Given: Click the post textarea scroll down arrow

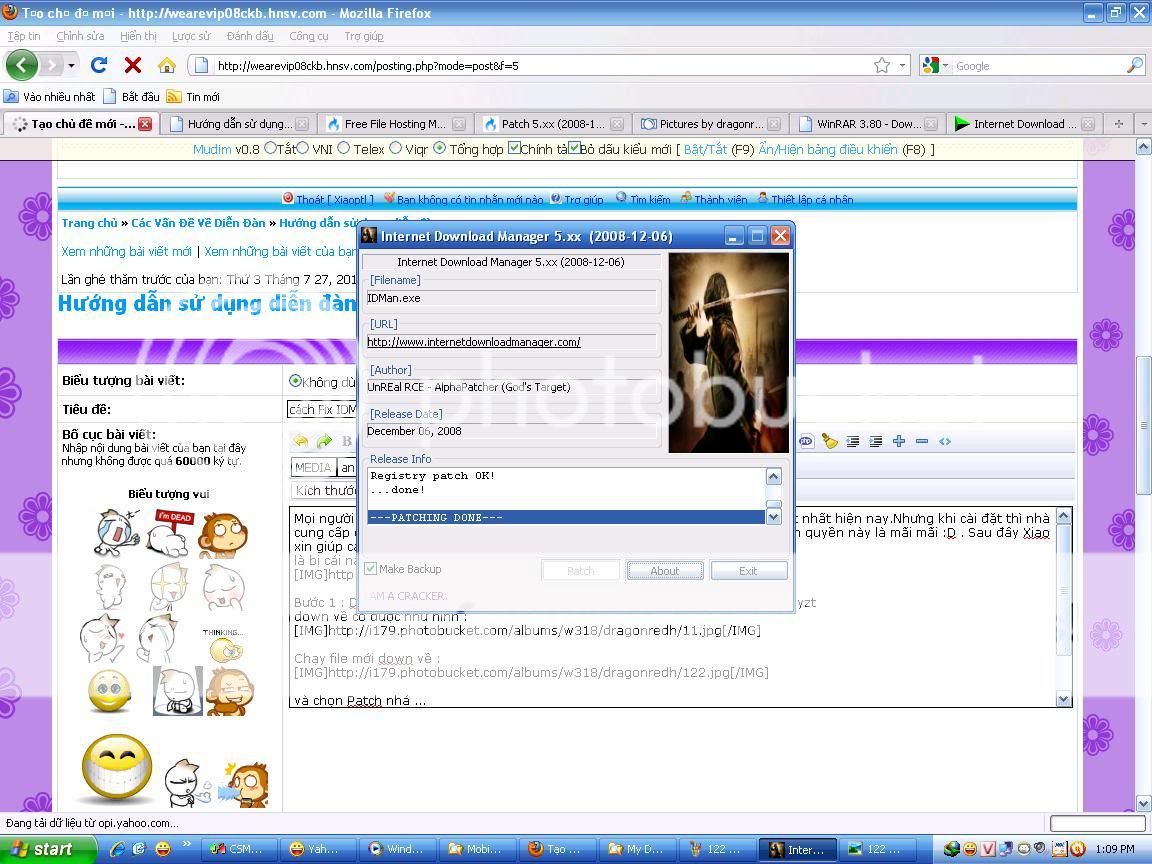Looking at the screenshot, I should (1063, 699).
